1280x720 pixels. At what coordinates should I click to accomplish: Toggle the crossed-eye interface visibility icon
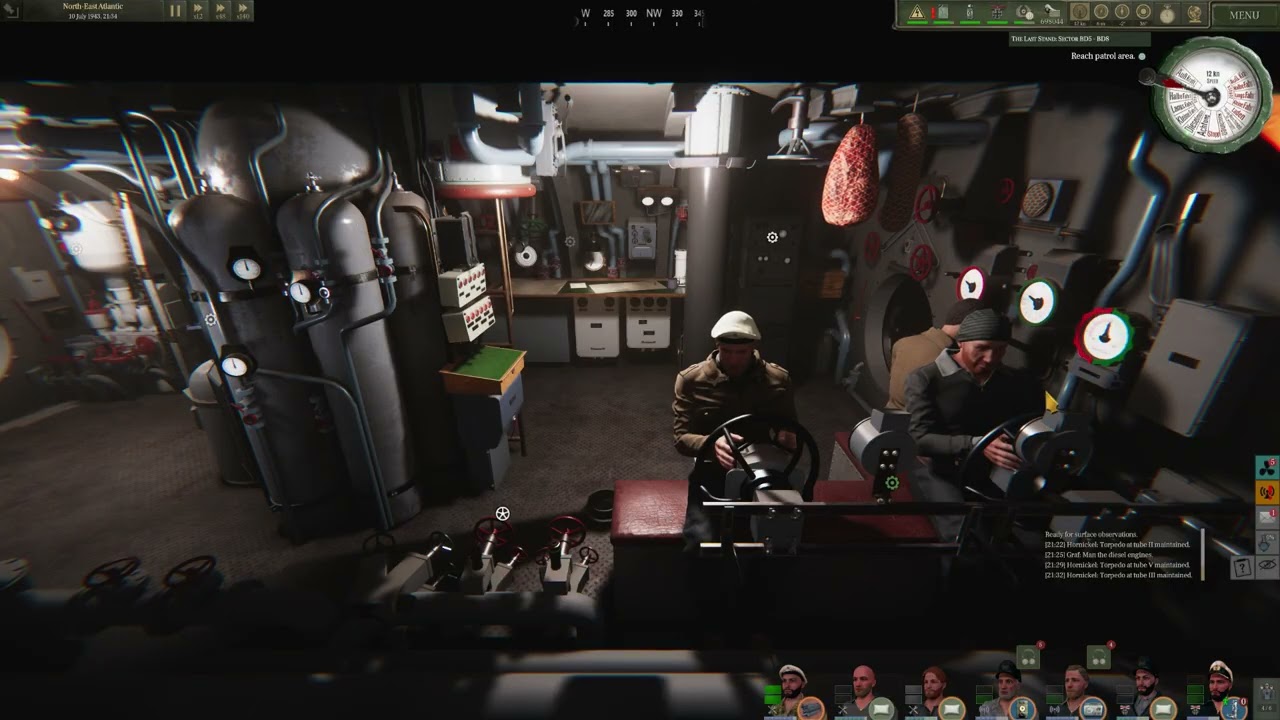[1267, 567]
